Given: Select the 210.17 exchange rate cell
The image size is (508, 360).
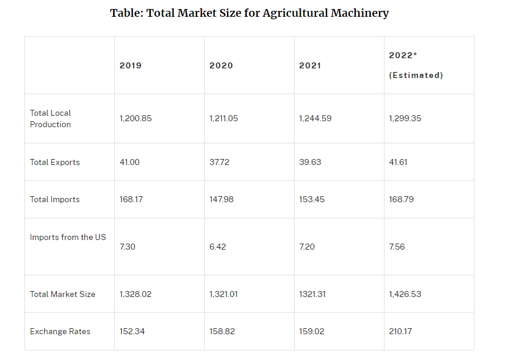Looking at the screenshot, I should pyautogui.click(x=400, y=331).
